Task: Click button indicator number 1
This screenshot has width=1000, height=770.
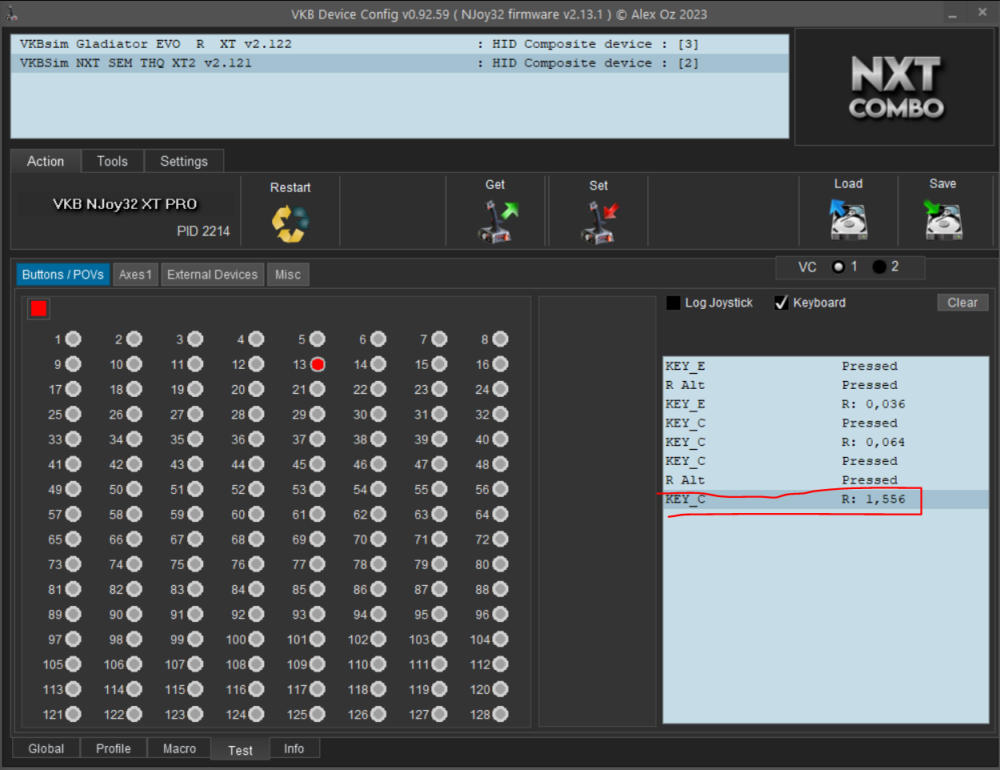Action: click(x=73, y=340)
